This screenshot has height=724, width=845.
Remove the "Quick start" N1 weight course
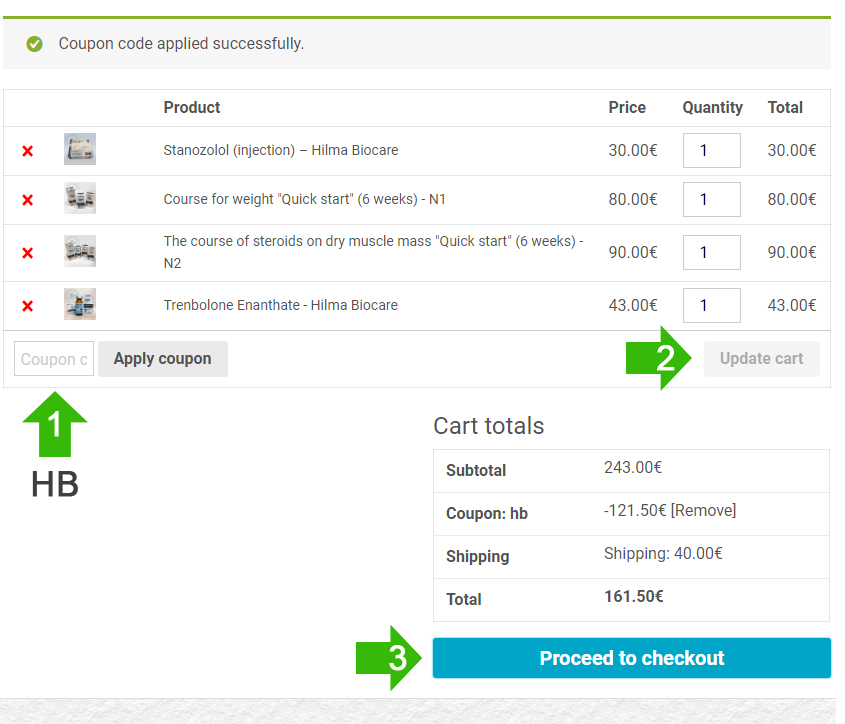click(x=28, y=200)
